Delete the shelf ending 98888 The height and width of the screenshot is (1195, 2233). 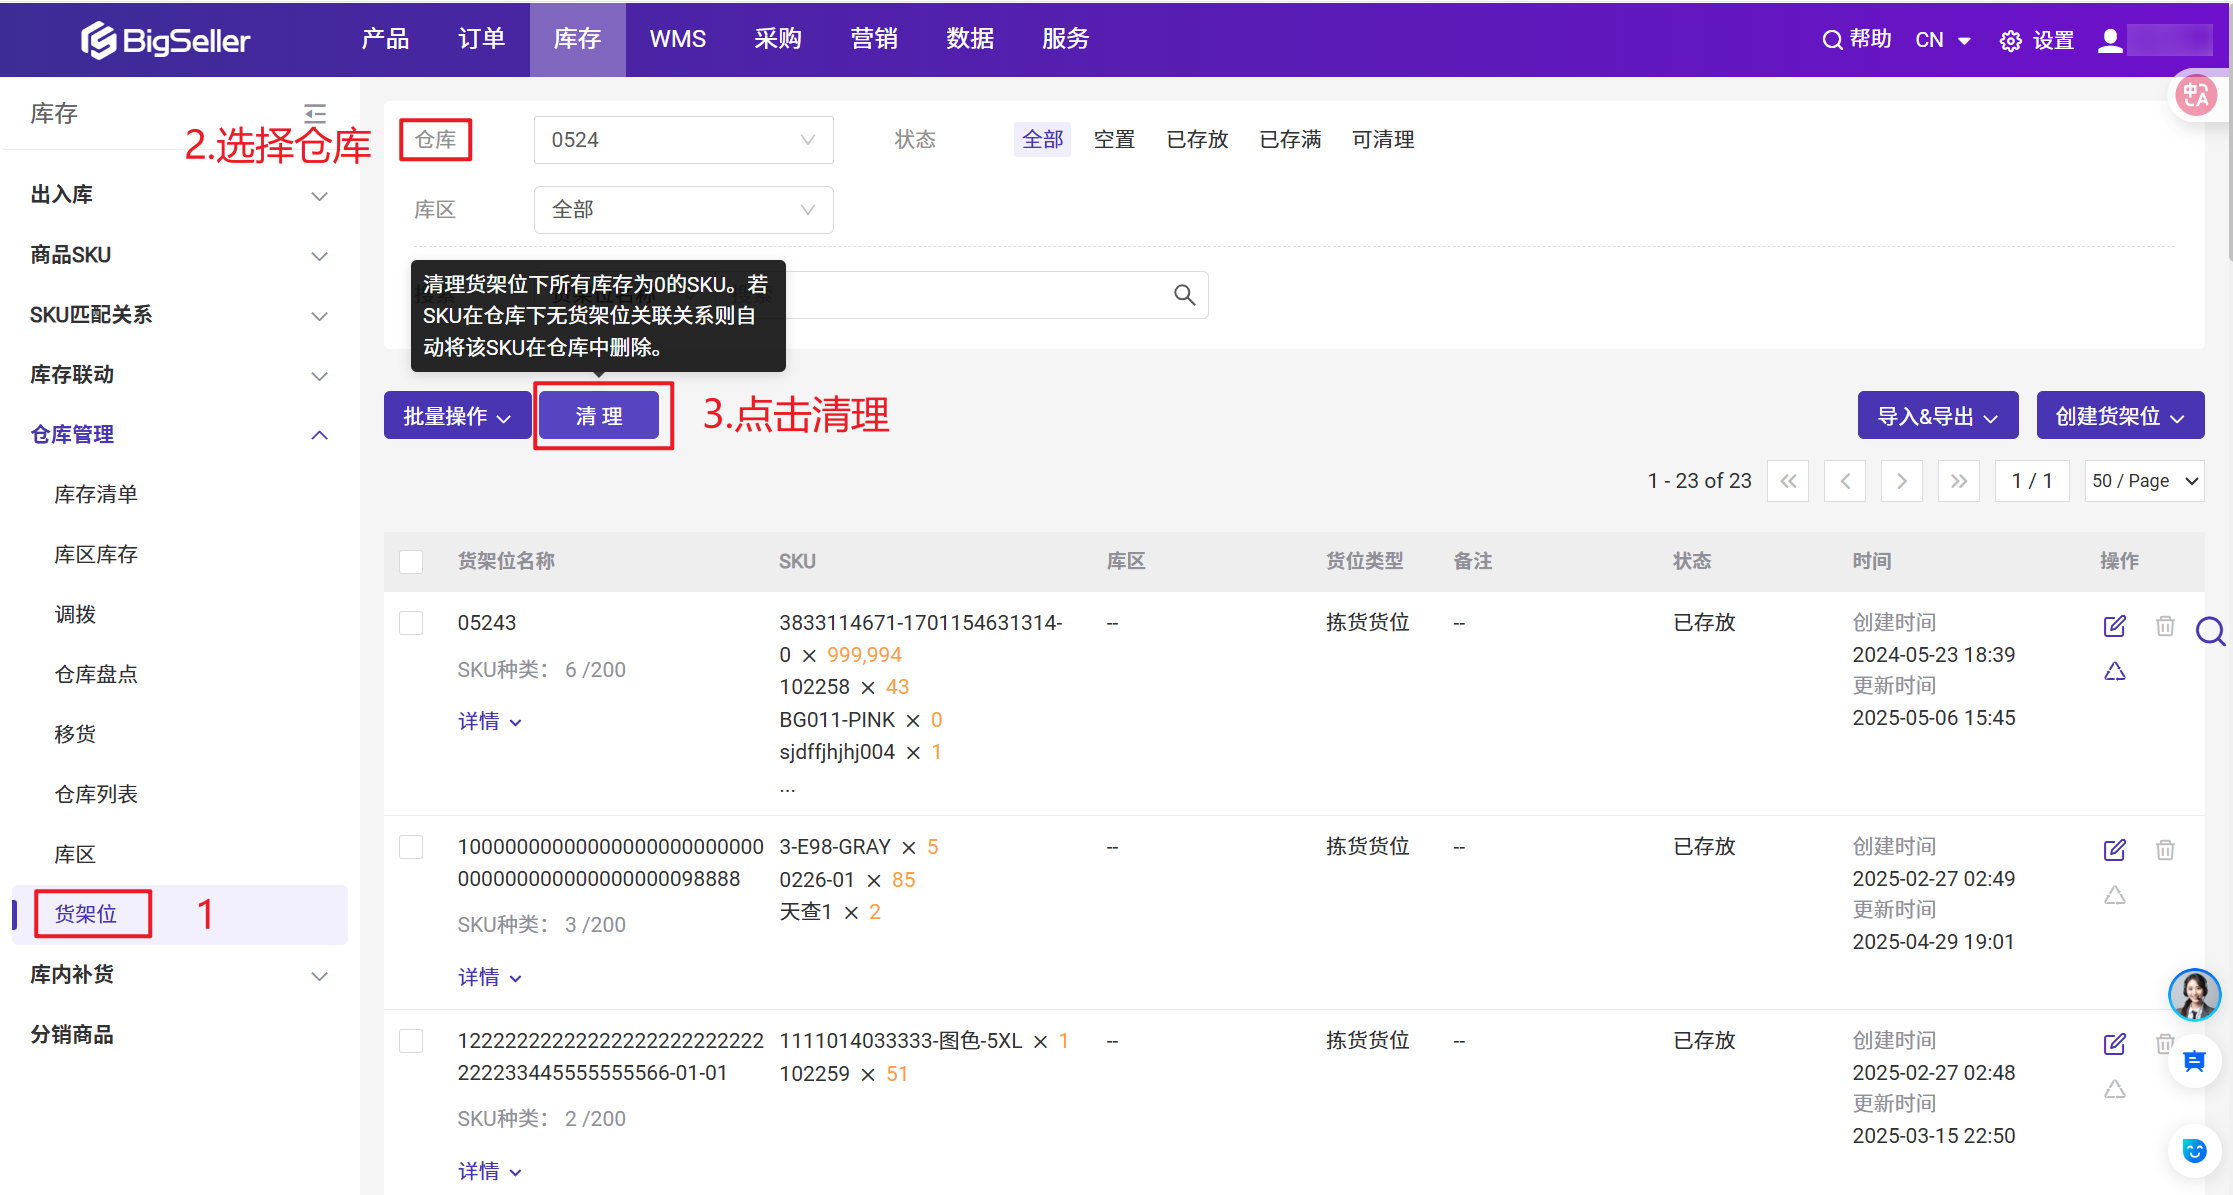pos(2165,850)
